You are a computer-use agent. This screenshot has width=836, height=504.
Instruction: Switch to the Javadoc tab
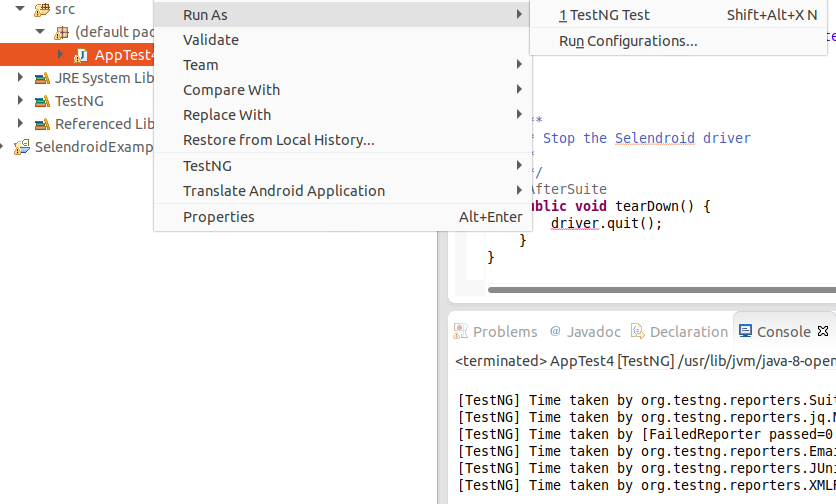(585, 332)
